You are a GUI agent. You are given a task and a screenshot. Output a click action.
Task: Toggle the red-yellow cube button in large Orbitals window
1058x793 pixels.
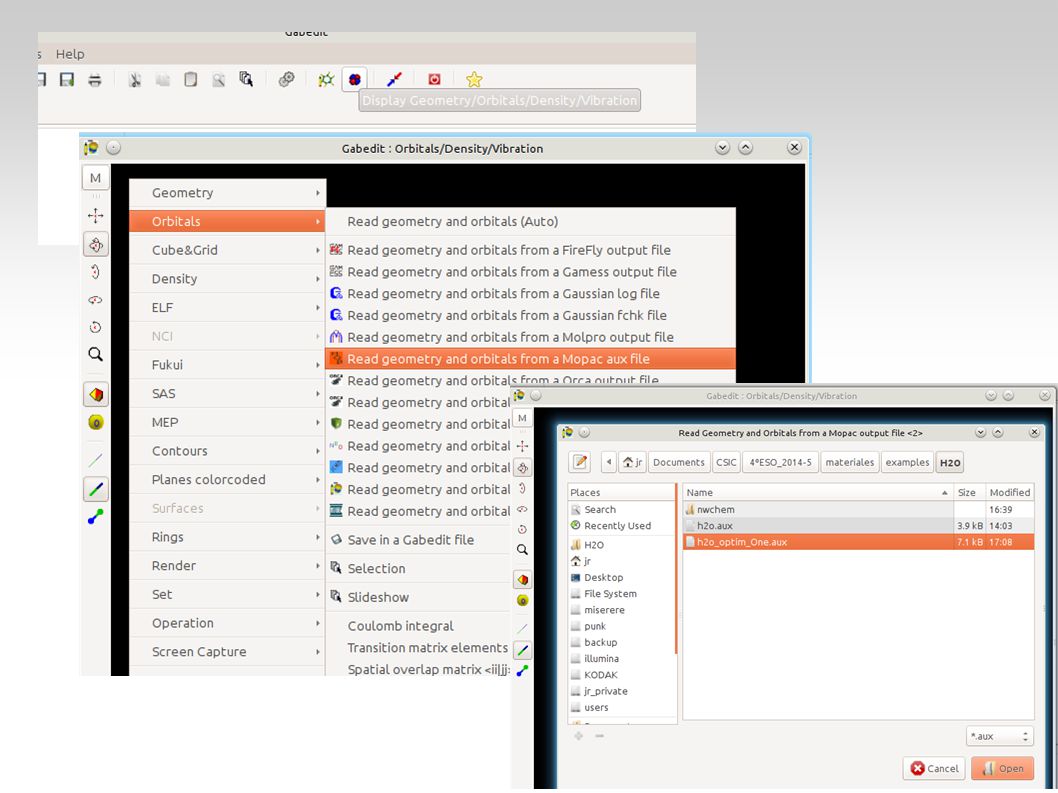(x=95, y=394)
